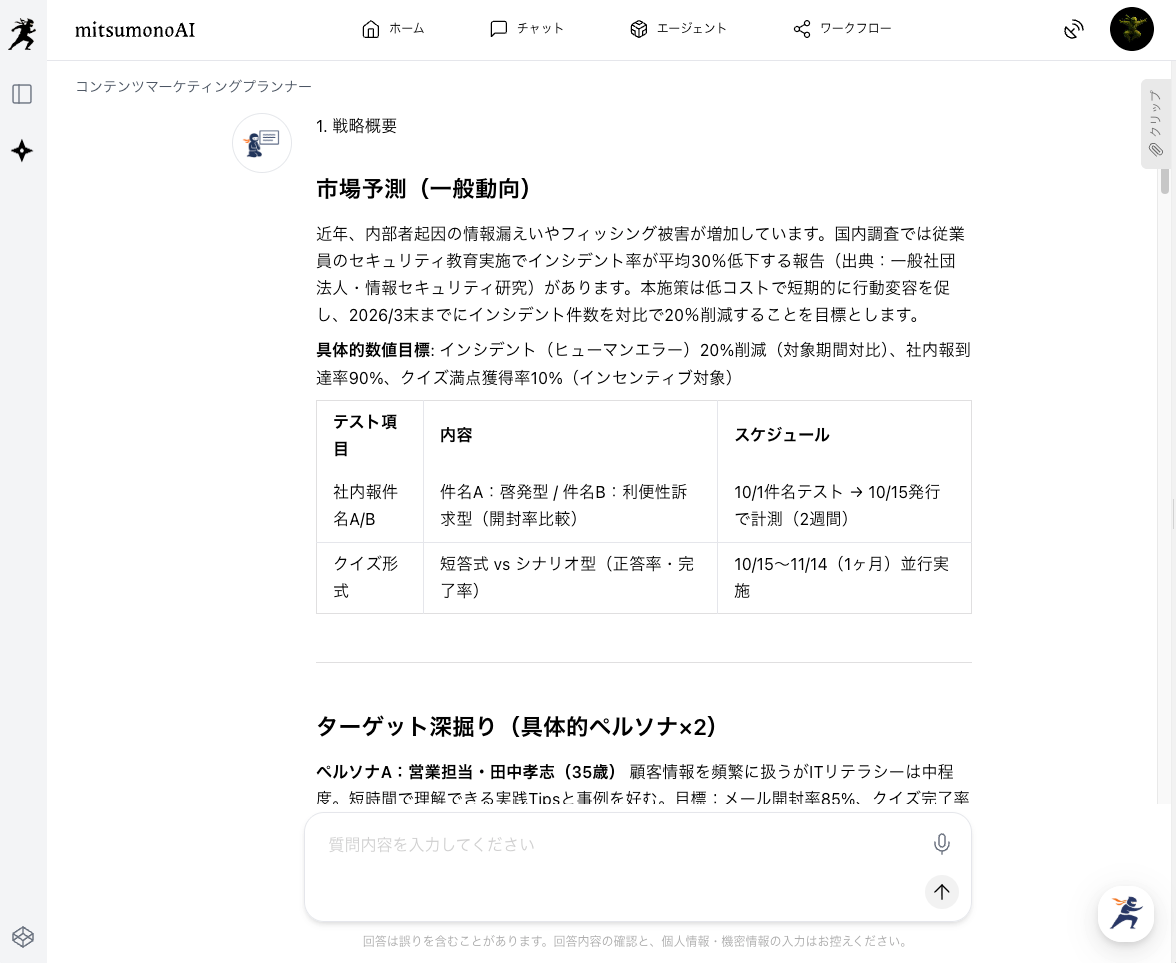The image size is (1176, 963).
Task: Click the 市場予測（一般動向） heading
Action: coord(424,189)
